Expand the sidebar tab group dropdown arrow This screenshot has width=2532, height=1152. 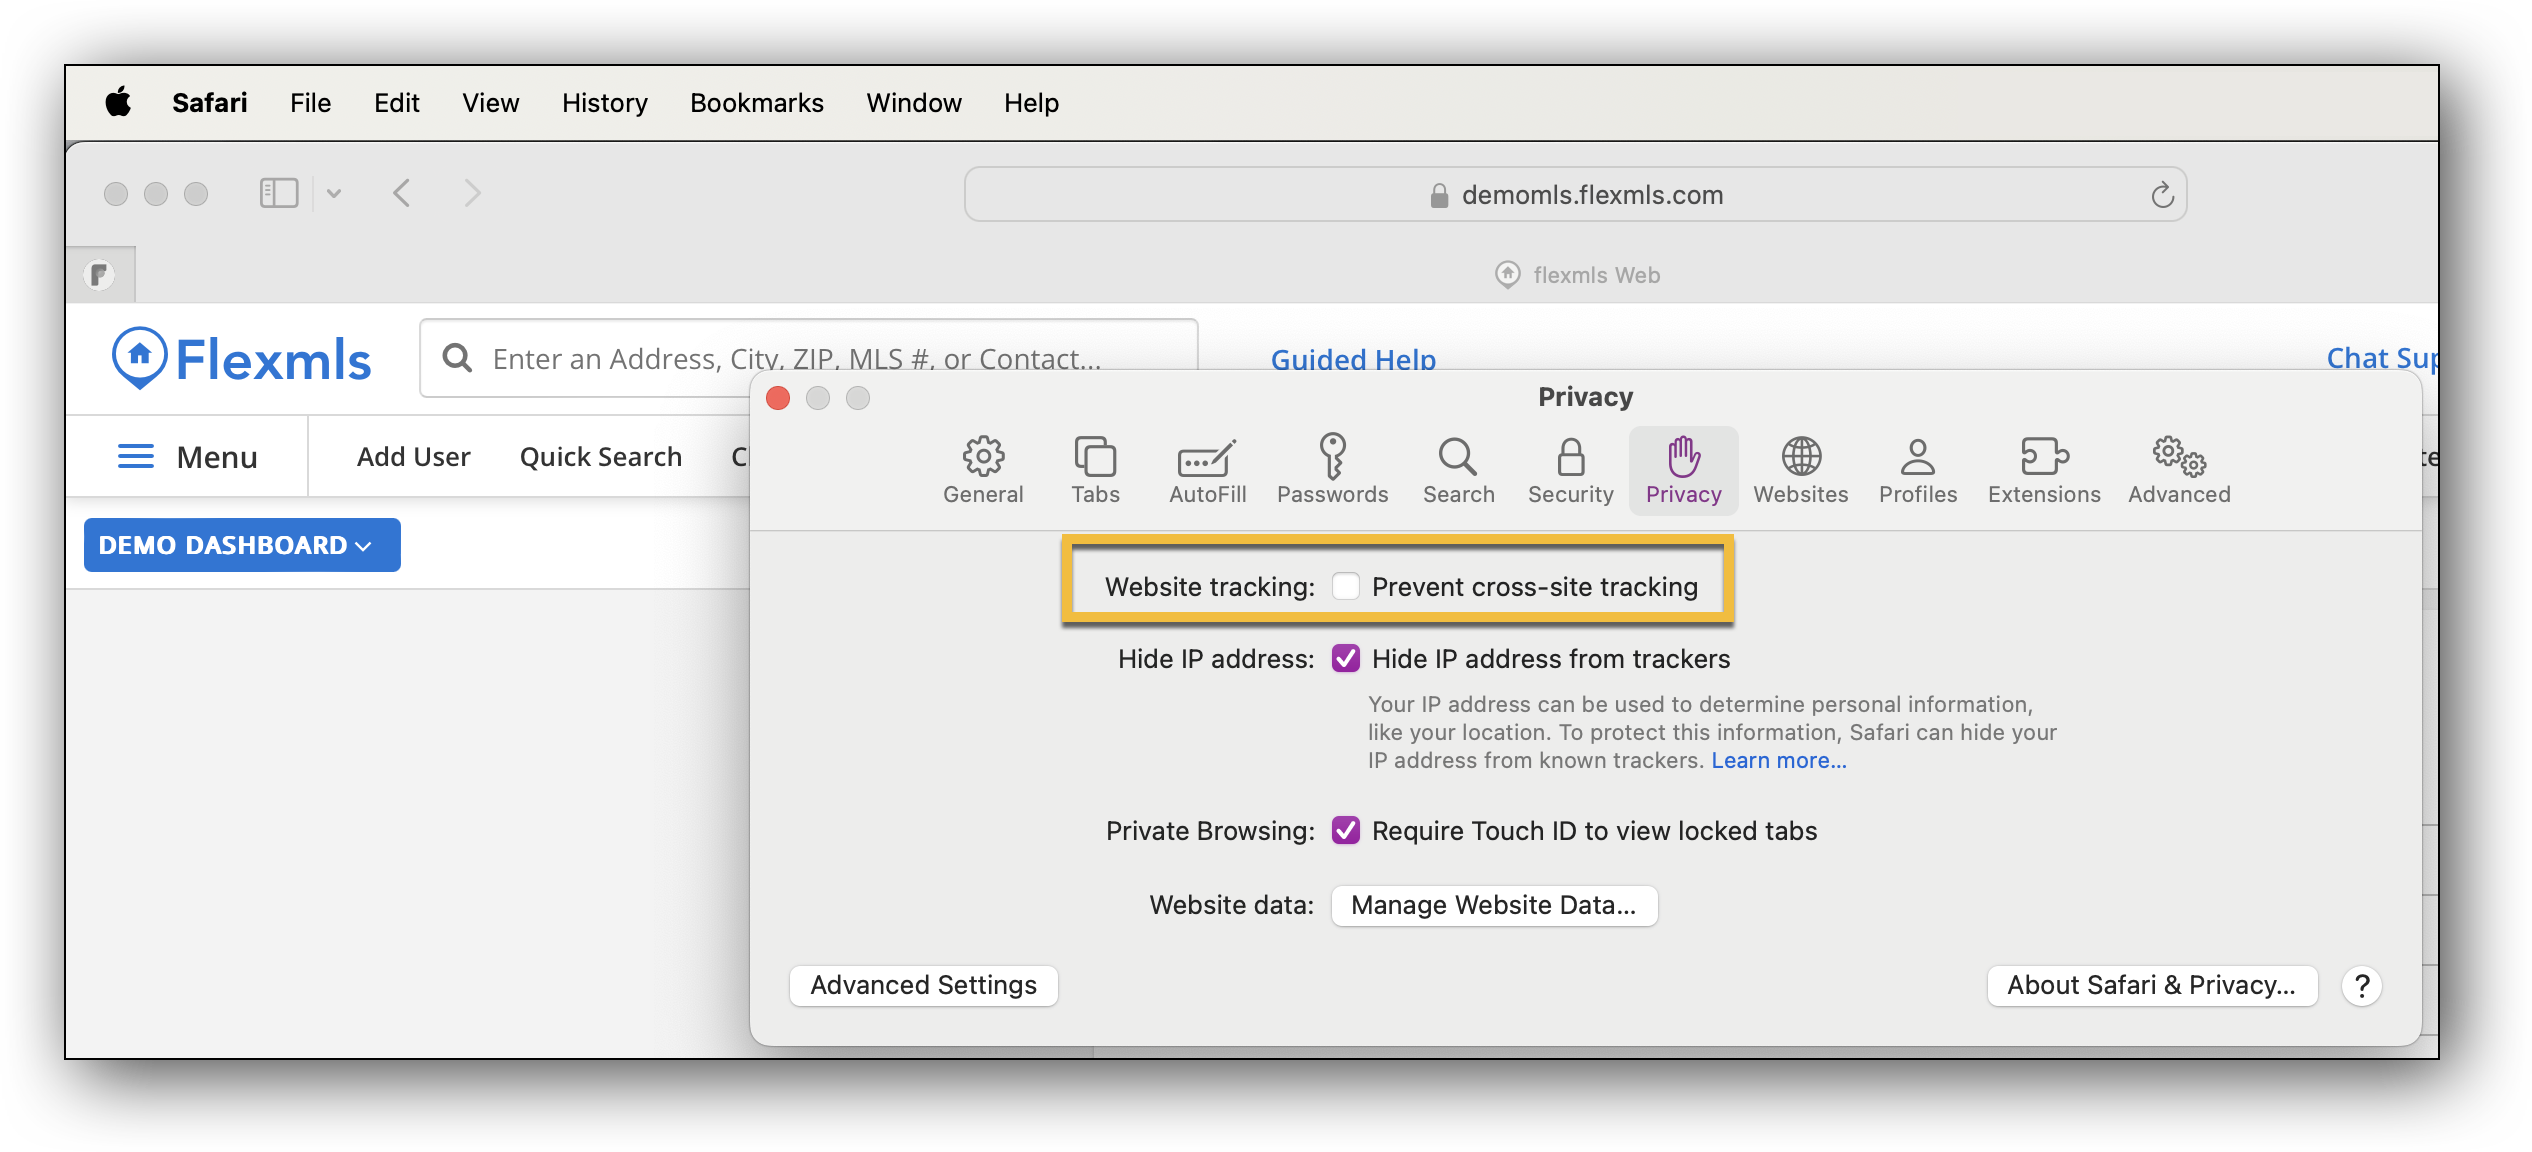click(334, 194)
